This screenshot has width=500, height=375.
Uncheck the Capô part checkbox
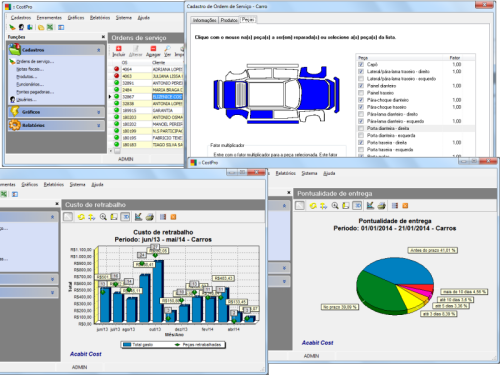[x=361, y=64]
